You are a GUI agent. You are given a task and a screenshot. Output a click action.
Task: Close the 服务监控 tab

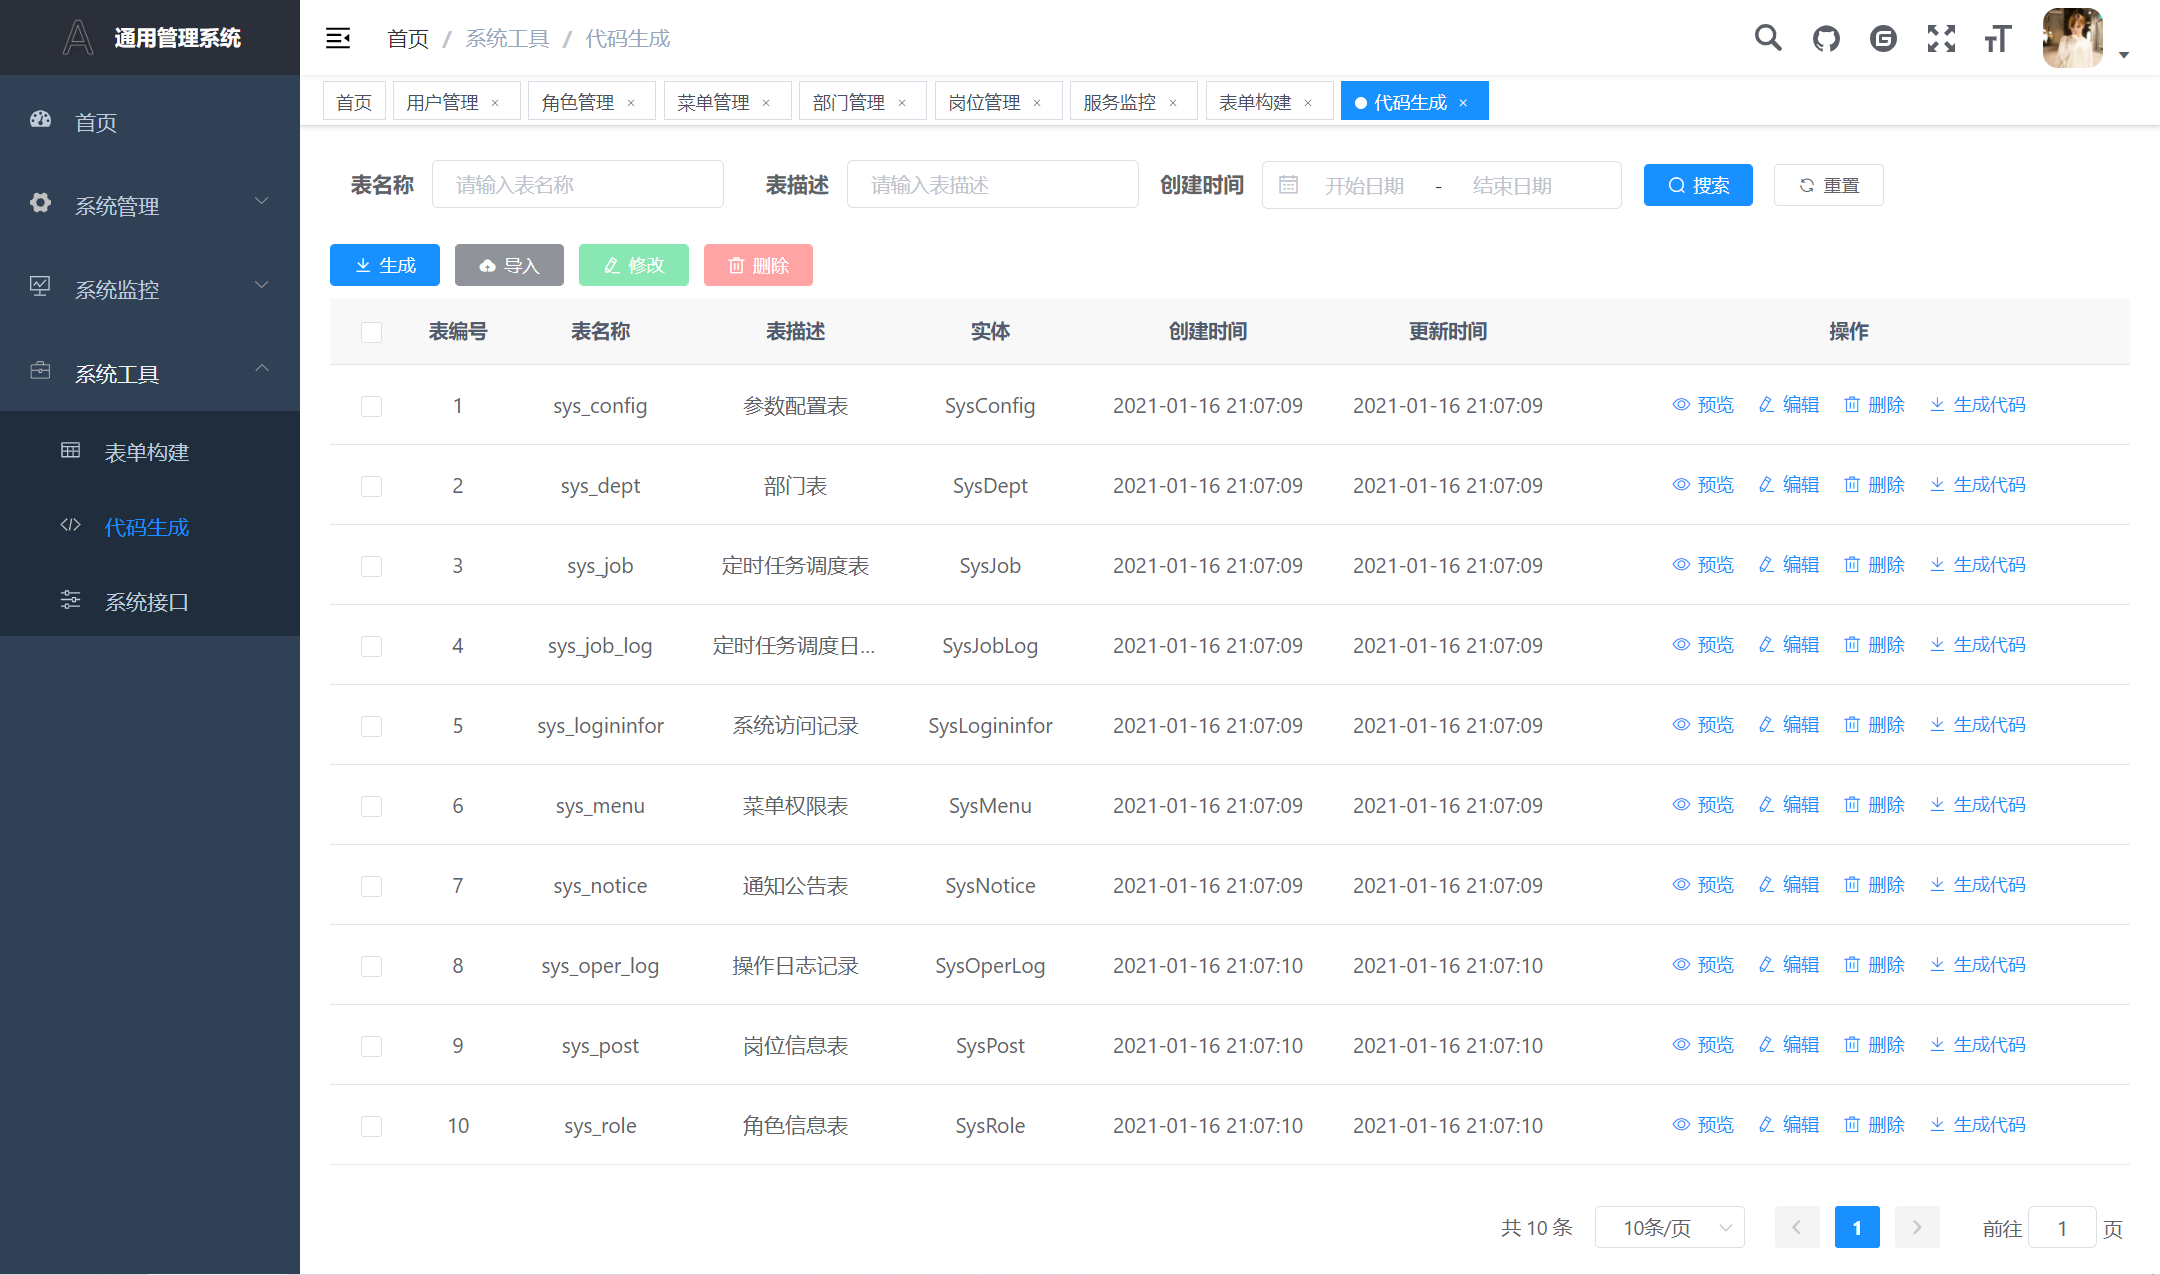1173,103
